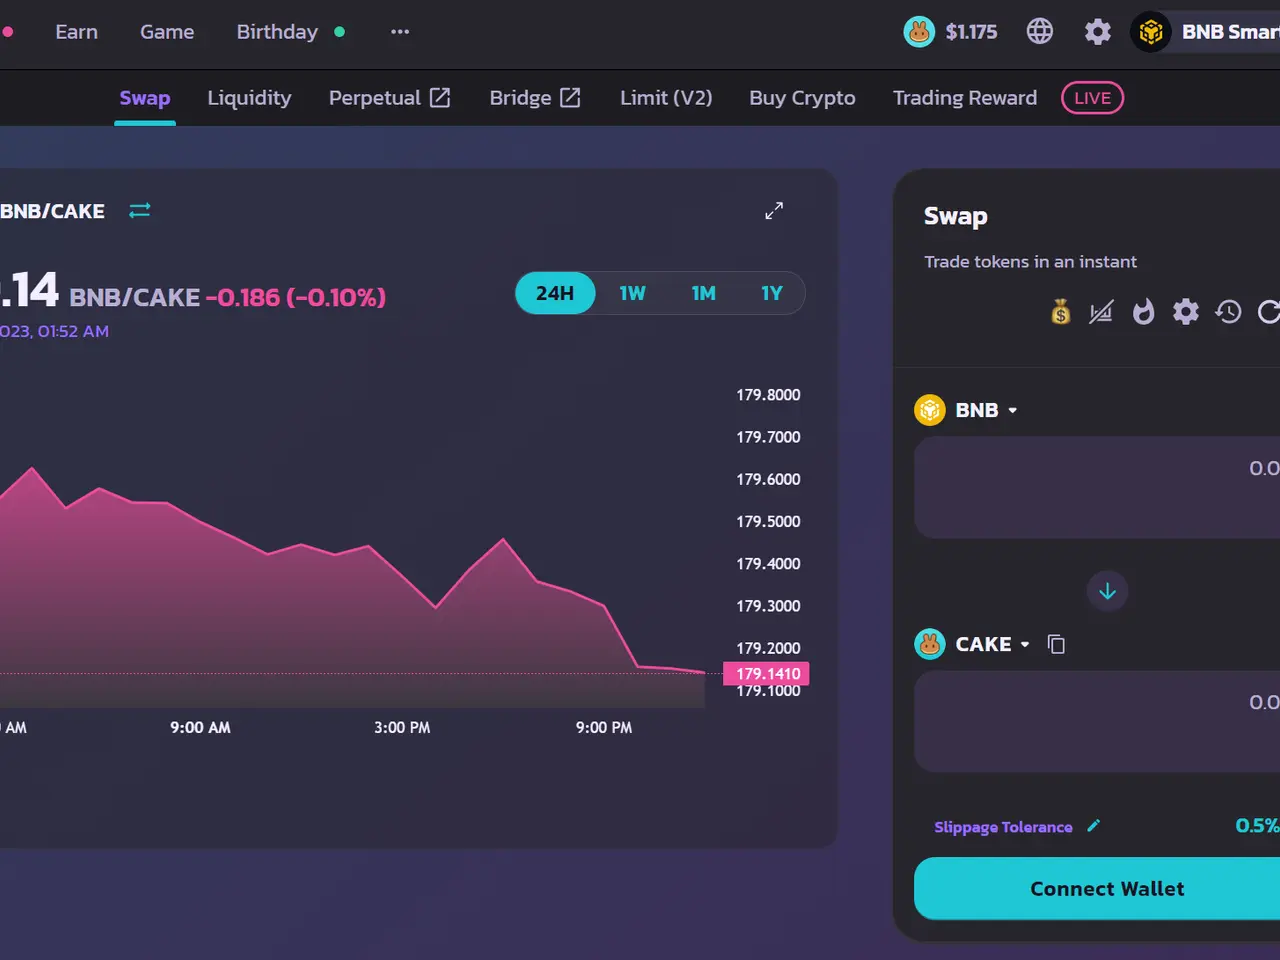Open the Limit (V2) tab
1280x960 pixels.
coord(666,98)
